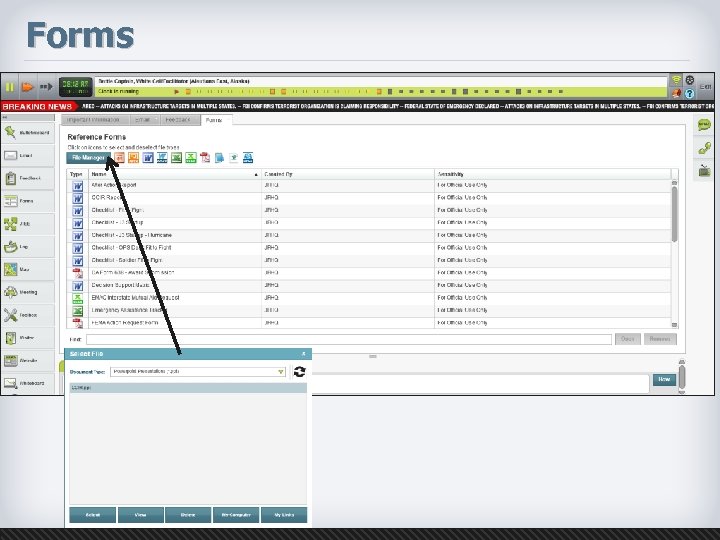Click the My Computer button

(236, 515)
